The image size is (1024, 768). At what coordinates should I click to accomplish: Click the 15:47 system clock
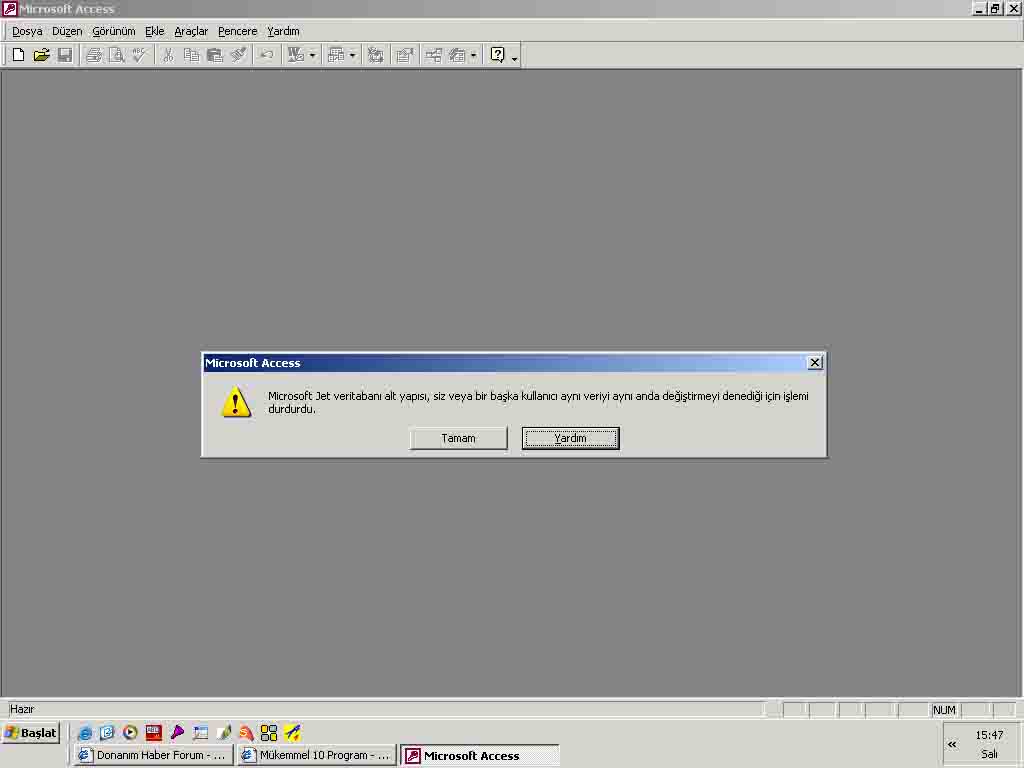coord(989,735)
